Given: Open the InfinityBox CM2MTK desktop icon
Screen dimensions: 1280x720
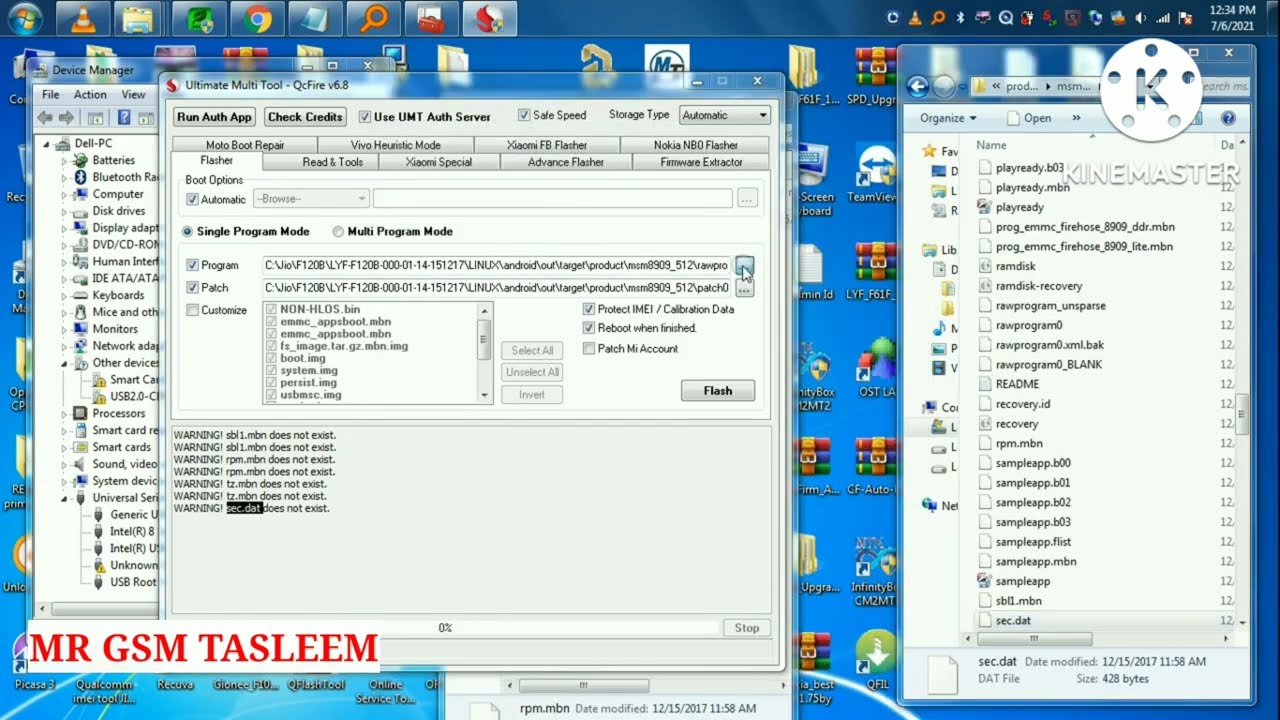Looking at the screenshot, I should click(x=877, y=572).
